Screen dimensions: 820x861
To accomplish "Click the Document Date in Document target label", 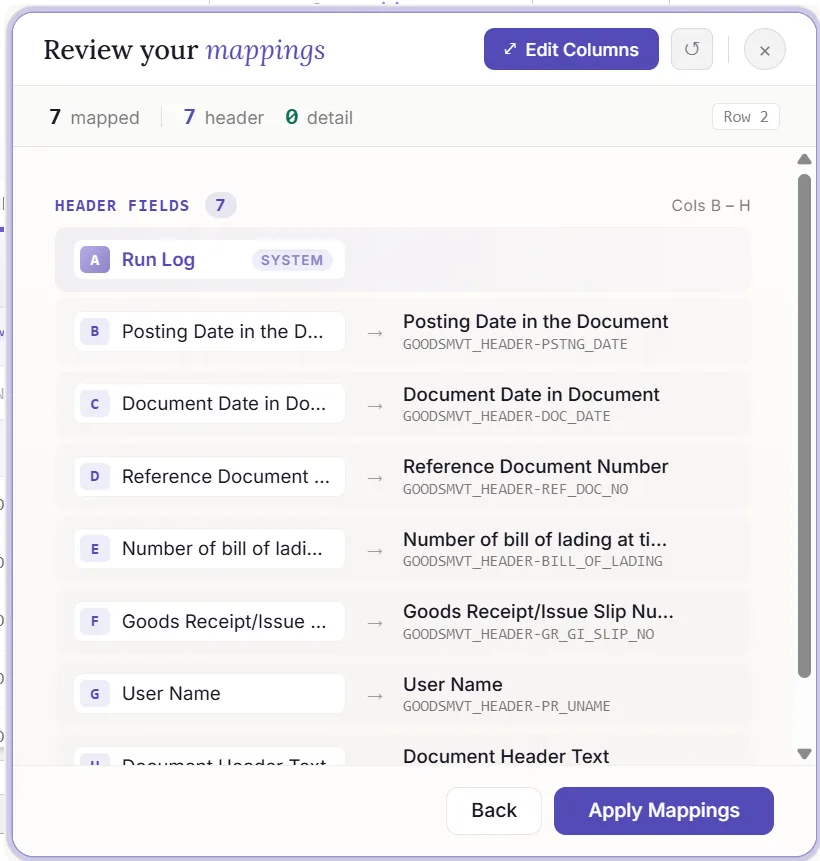I will [531, 394].
